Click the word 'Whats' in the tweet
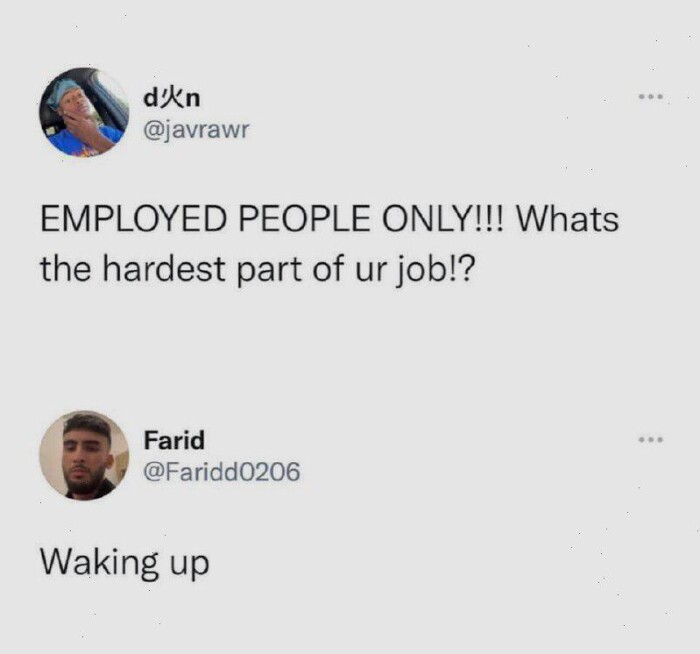This screenshot has width=700, height=654. [x=567, y=219]
